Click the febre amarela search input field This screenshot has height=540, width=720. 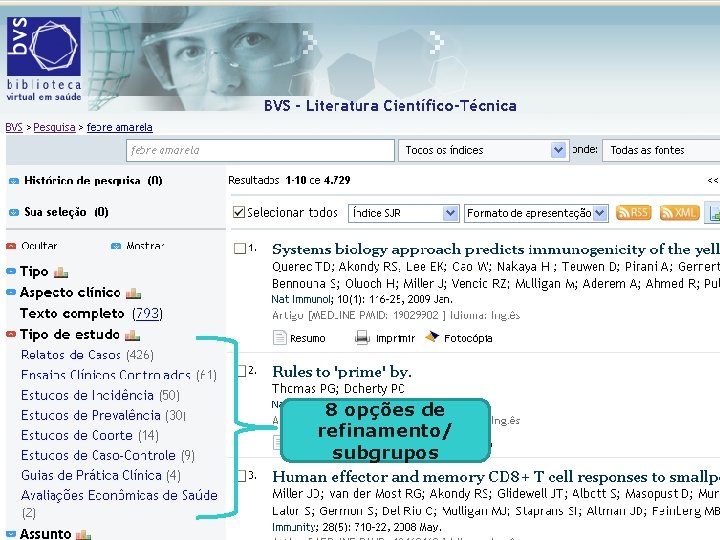[x=260, y=150]
